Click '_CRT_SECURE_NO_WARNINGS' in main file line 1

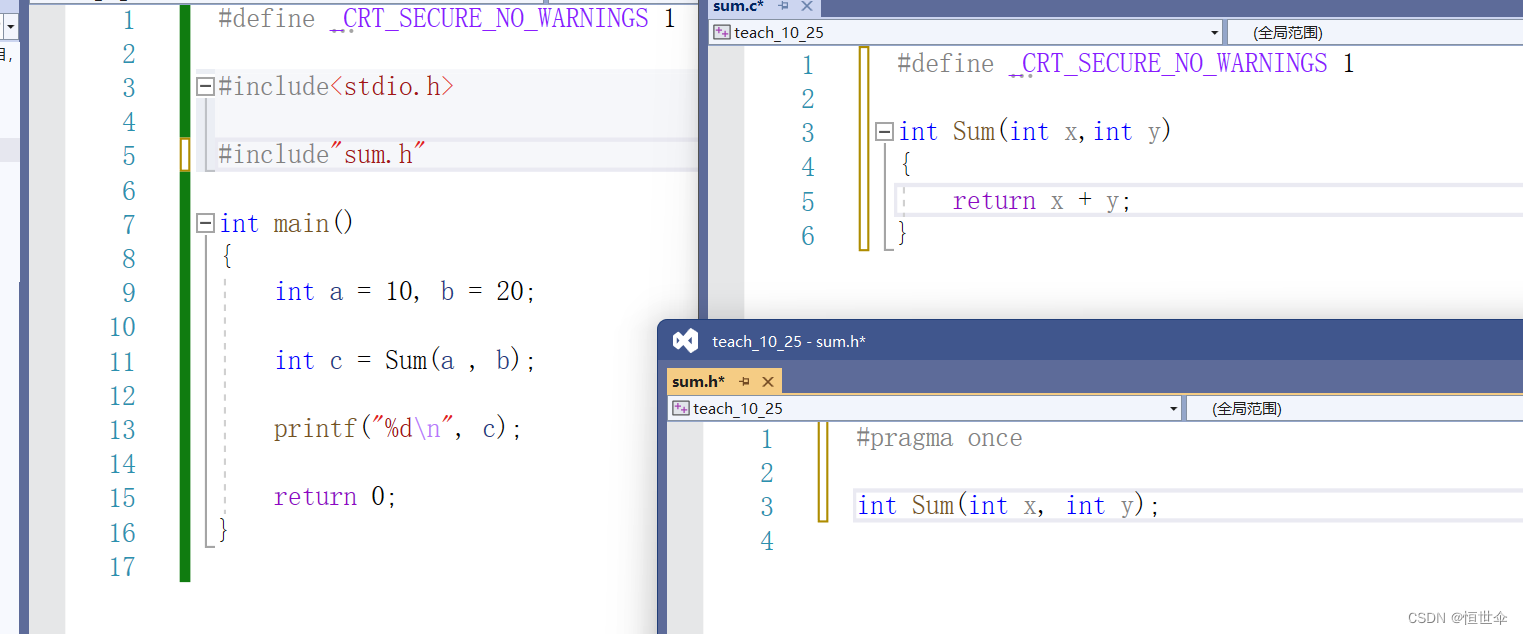tap(490, 18)
